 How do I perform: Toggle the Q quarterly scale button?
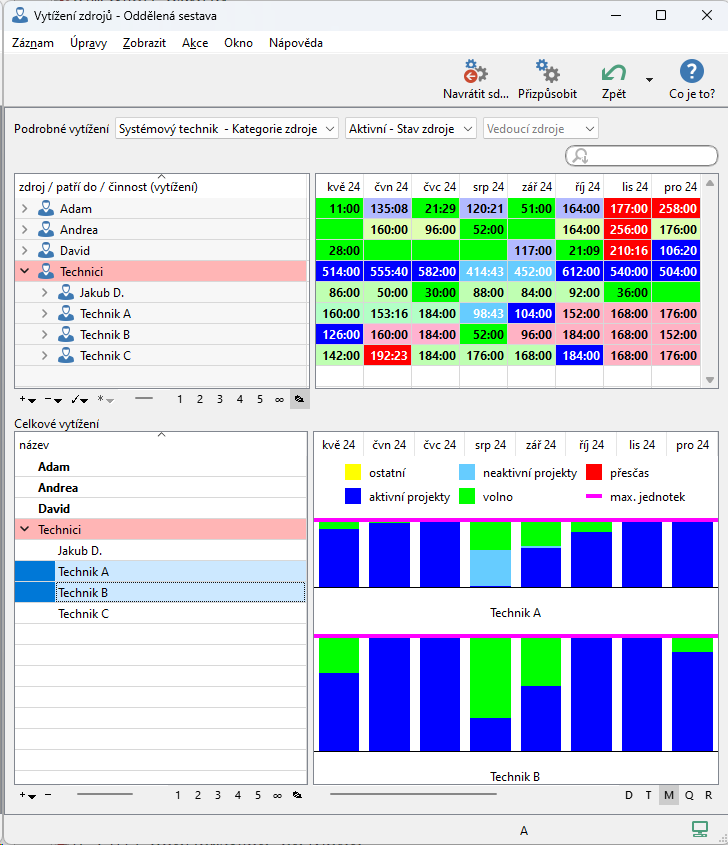(689, 795)
